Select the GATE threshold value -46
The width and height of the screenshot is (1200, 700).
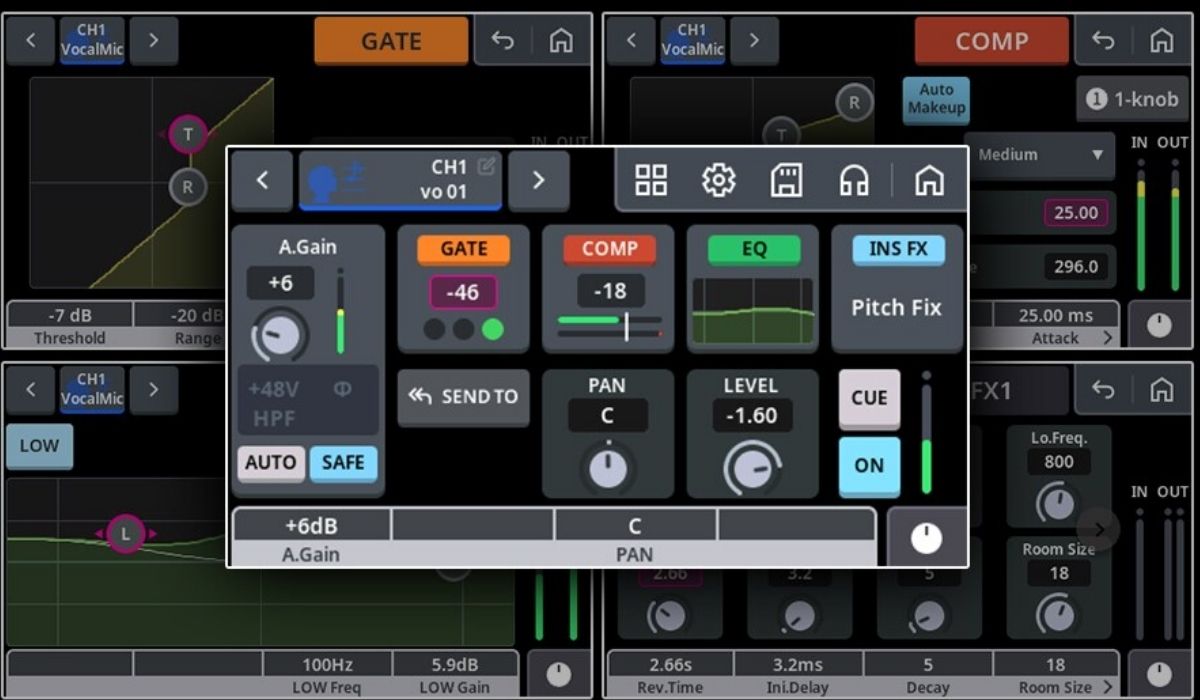tap(463, 292)
